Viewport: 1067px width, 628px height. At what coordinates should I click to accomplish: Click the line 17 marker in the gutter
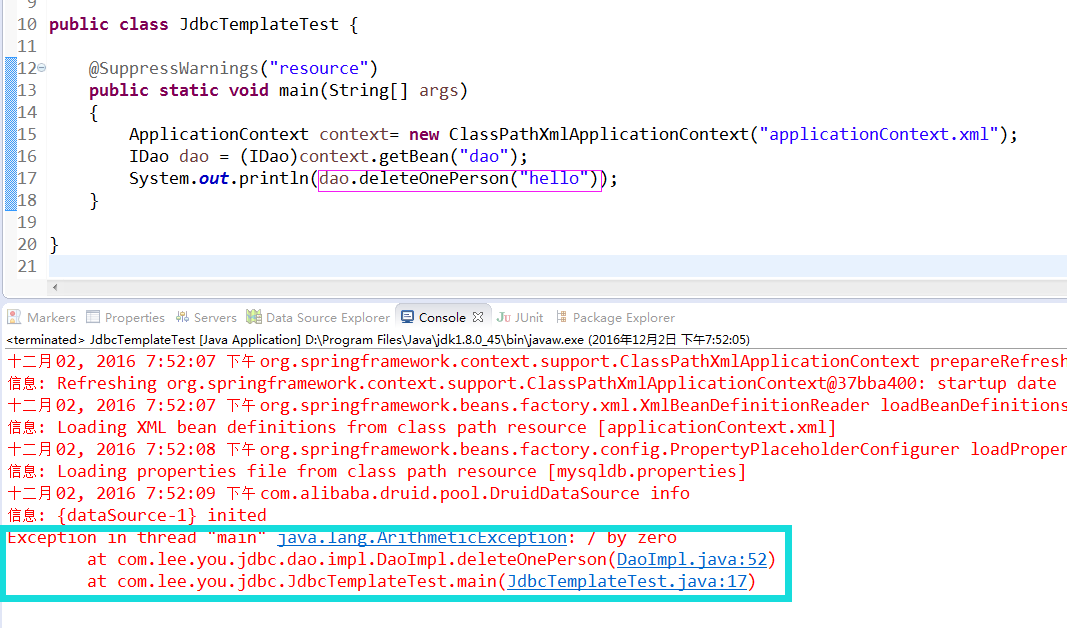10,178
